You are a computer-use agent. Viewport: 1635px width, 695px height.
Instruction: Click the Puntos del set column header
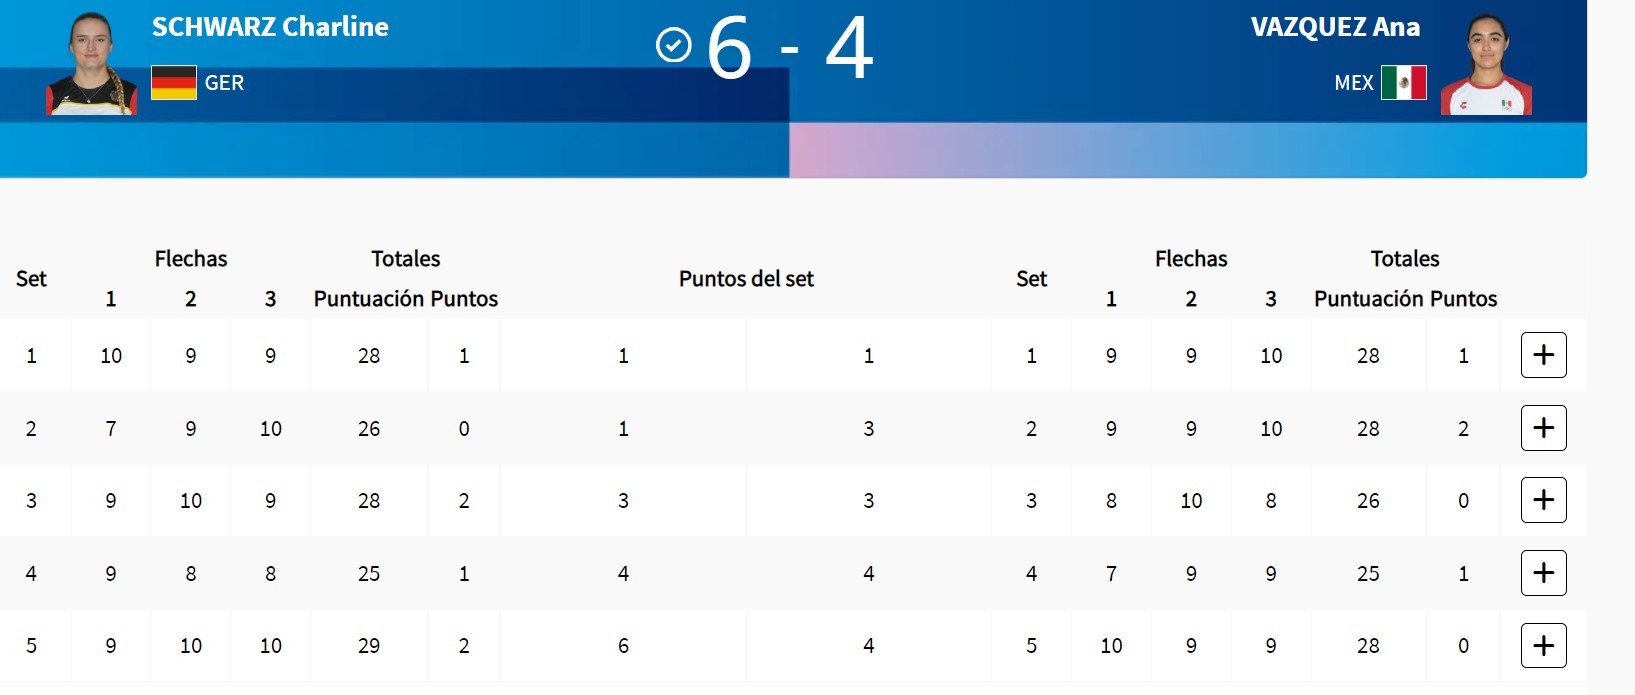pyautogui.click(x=746, y=279)
